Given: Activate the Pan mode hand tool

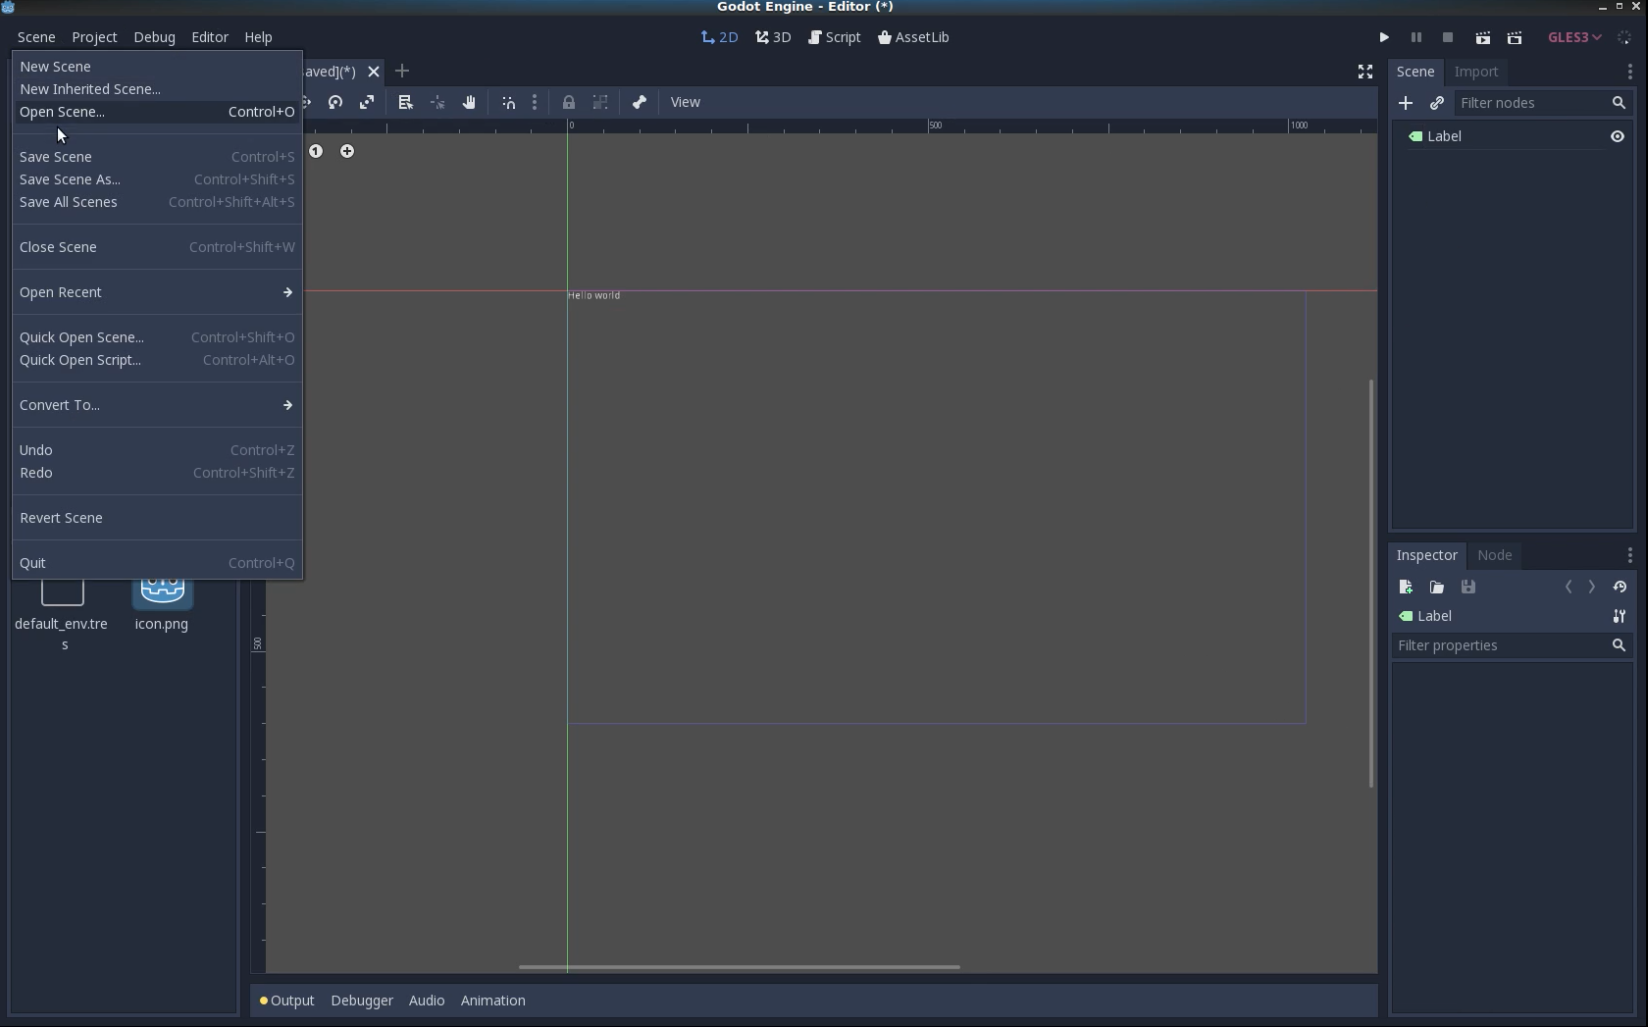Looking at the screenshot, I should click(469, 102).
